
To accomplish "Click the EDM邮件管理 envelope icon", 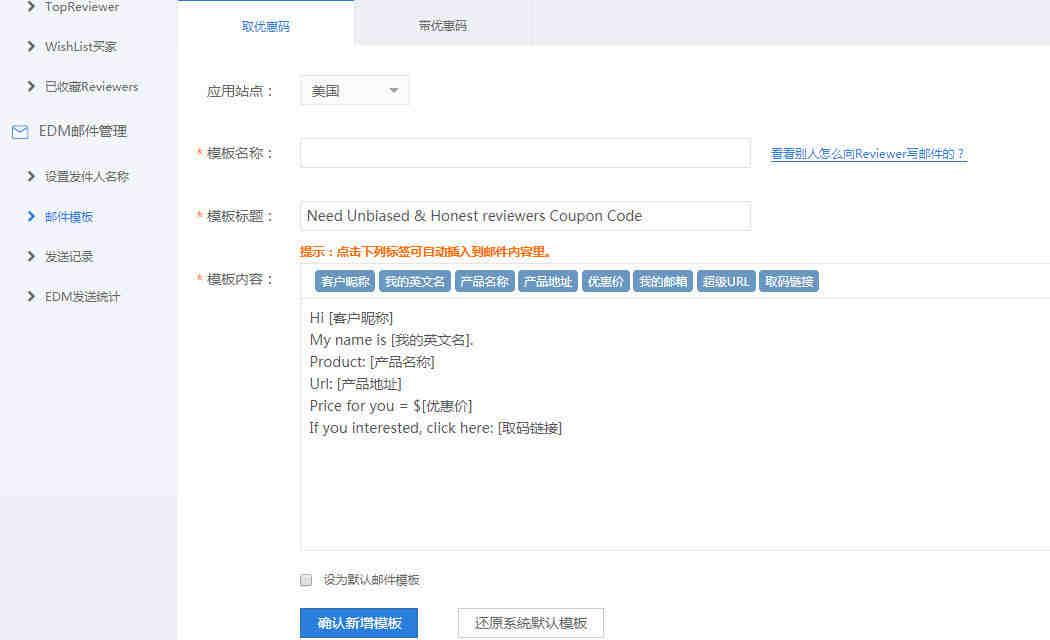I will click(20, 132).
